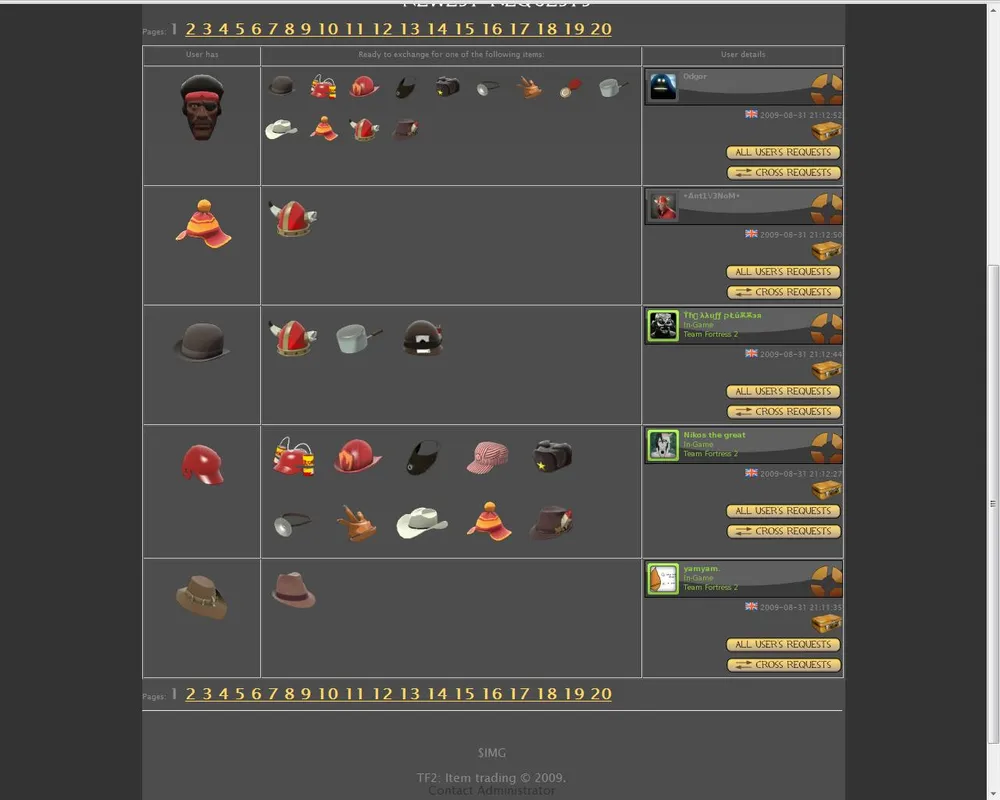Open Nikos the great user profile
Image resolution: width=1000 pixels, height=800 pixels.
click(714, 435)
